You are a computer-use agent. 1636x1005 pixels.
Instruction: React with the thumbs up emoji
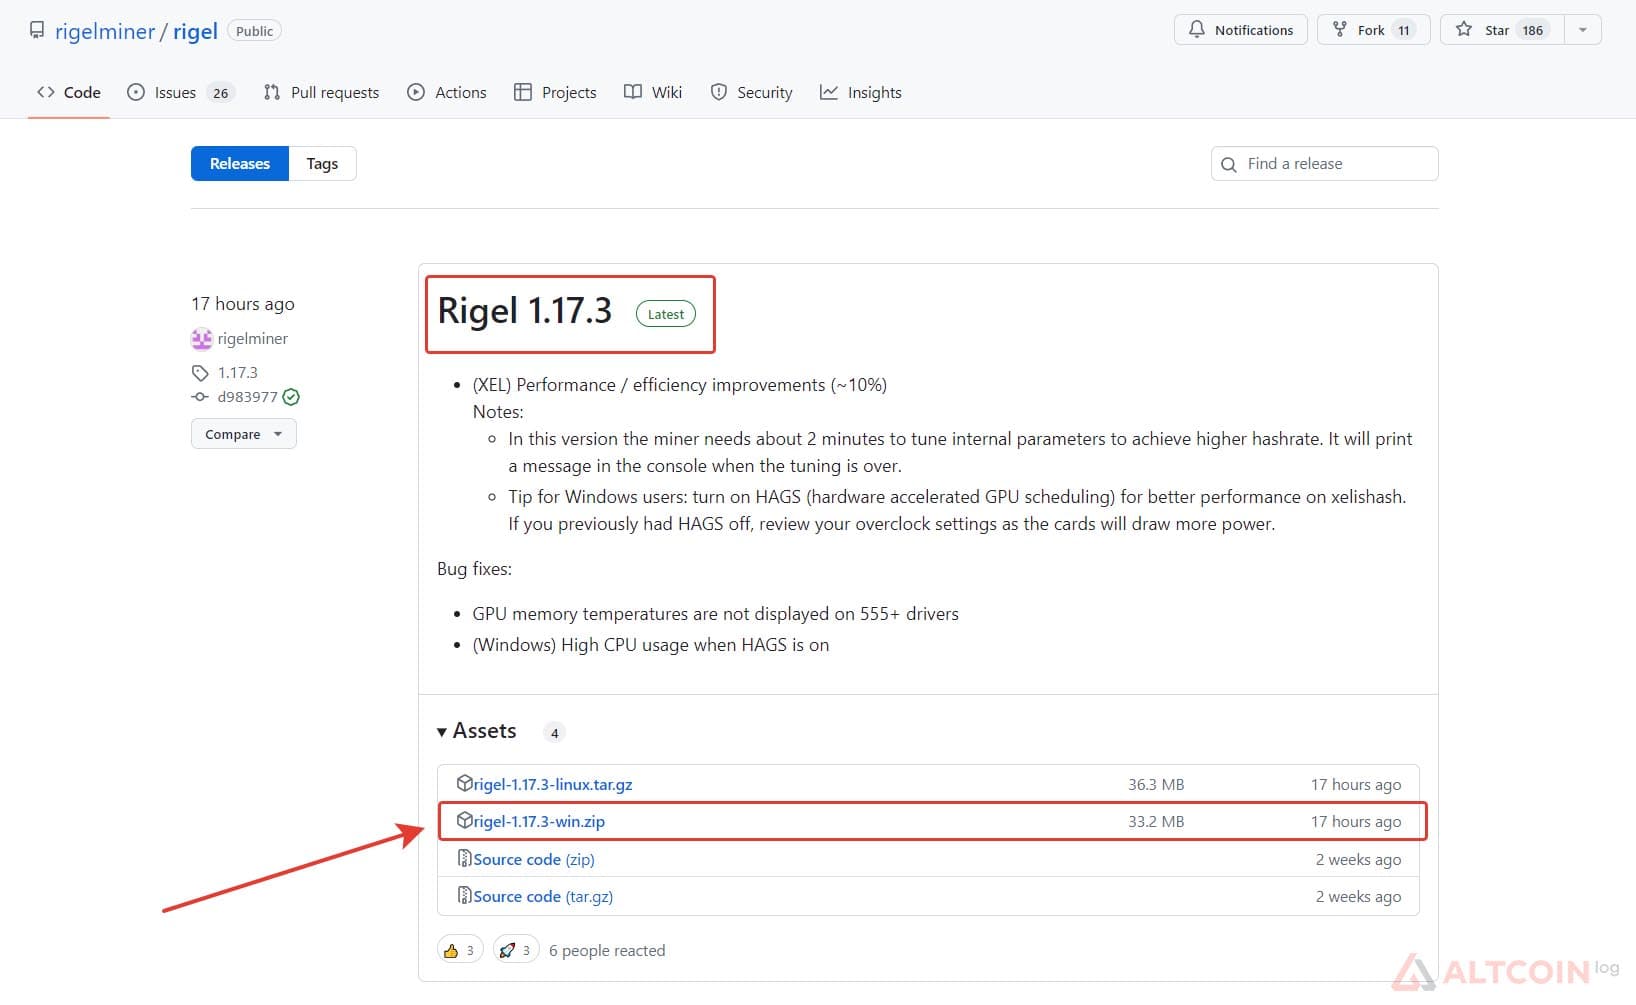coord(460,950)
